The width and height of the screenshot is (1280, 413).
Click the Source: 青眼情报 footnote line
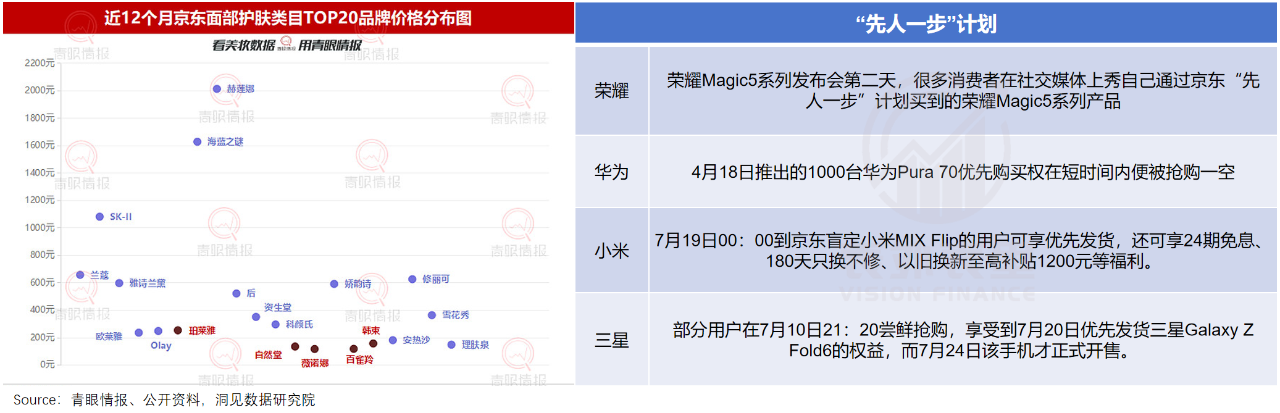coord(165,400)
